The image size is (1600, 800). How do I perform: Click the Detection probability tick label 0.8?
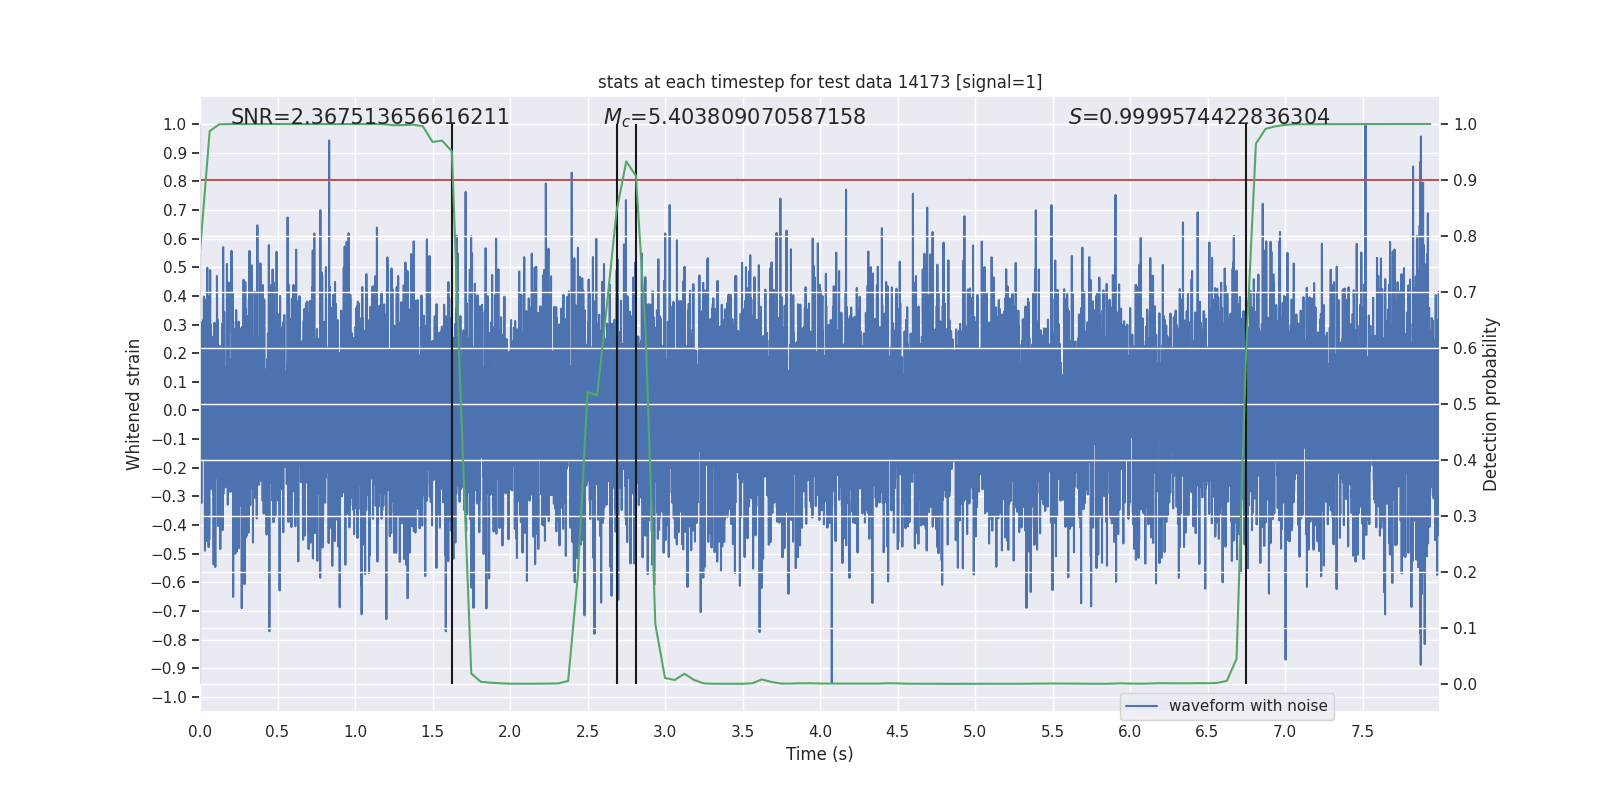click(1465, 237)
